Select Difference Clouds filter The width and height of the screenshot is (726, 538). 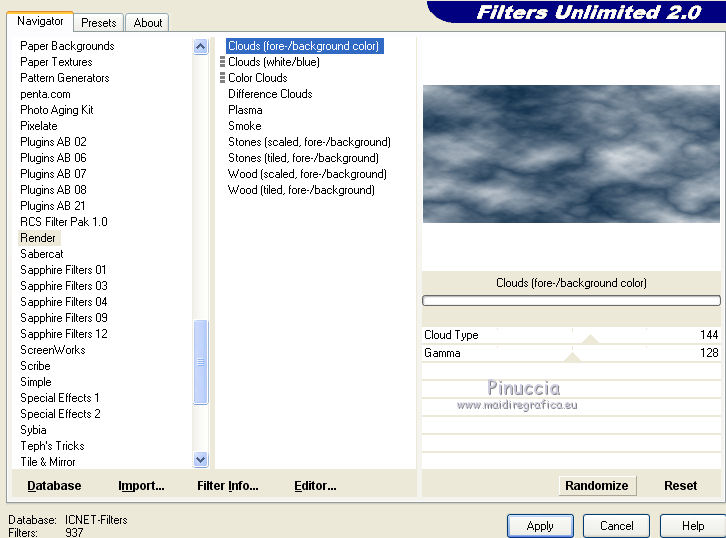click(270, 94)
